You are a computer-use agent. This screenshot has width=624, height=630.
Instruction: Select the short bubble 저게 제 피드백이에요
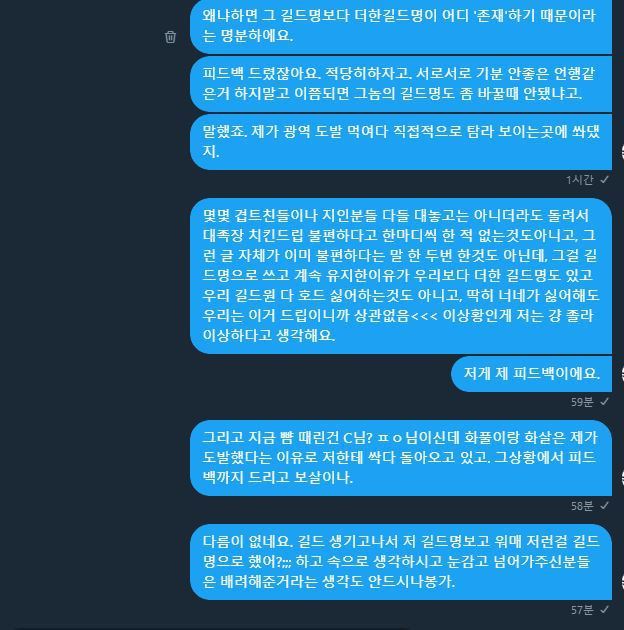click(x=531, y=374)
